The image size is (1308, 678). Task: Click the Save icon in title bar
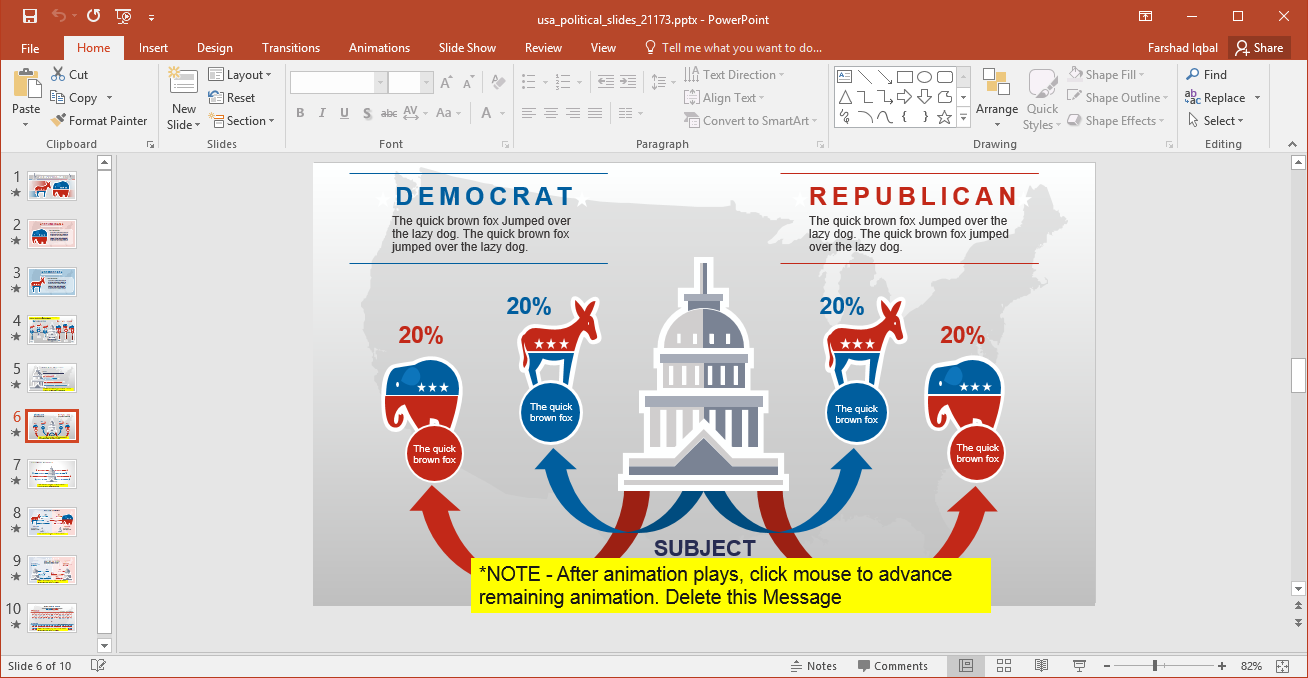tap(30, 16)
